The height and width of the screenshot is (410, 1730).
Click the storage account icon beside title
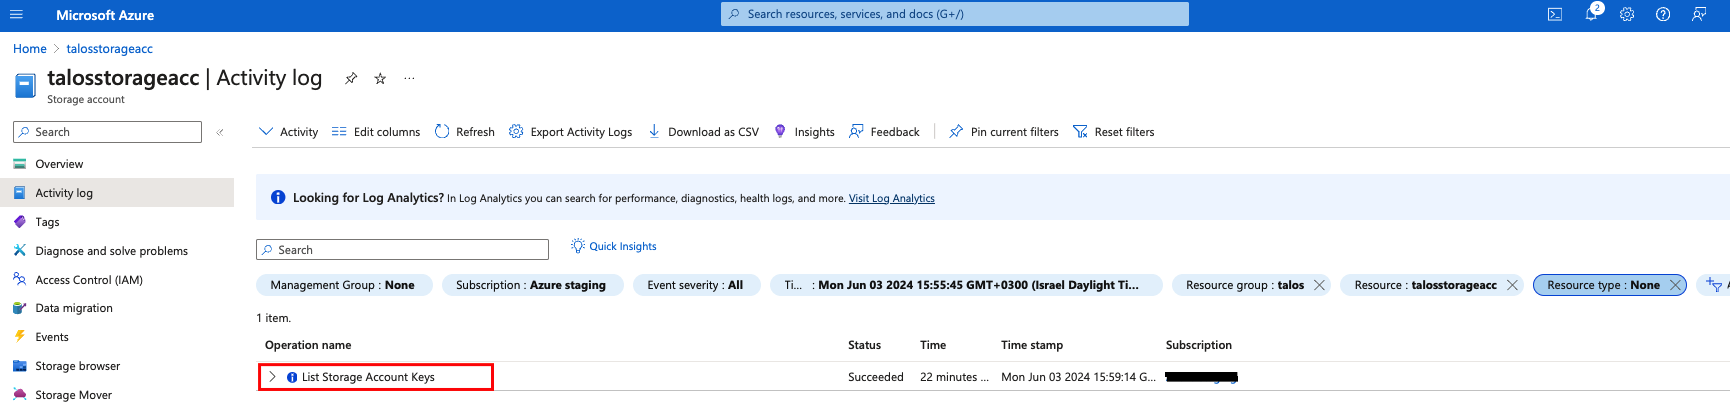tap(26, 85)
